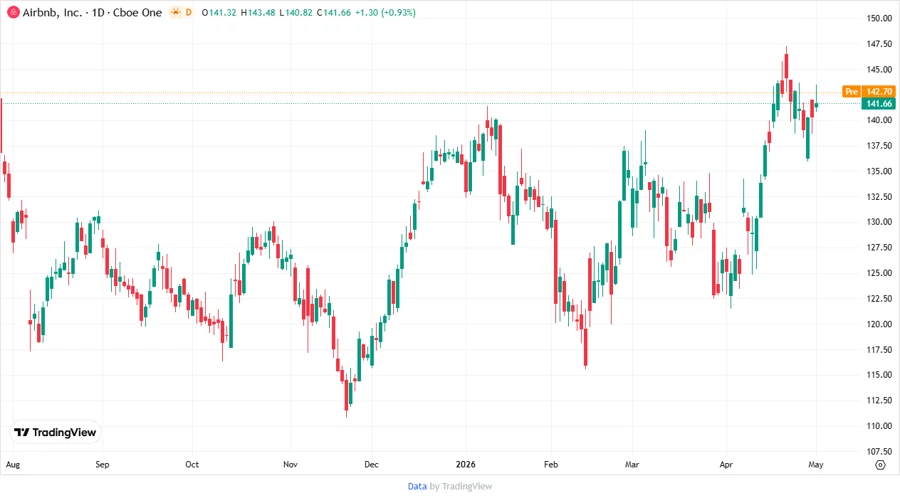Click the H143.48 high value

pos(258,12)
